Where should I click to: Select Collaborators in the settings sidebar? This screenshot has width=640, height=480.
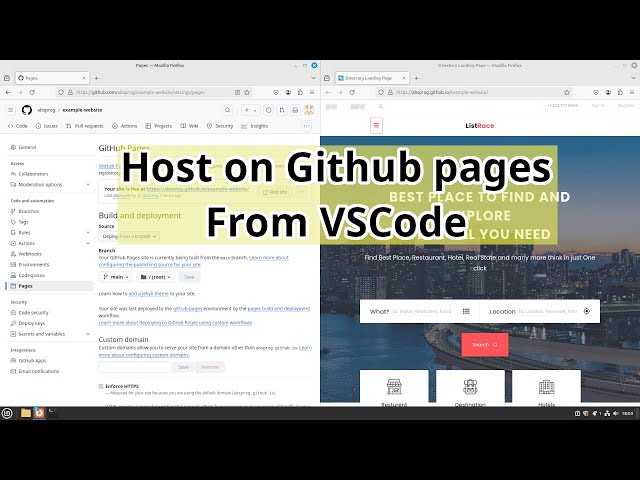[33, 174]
